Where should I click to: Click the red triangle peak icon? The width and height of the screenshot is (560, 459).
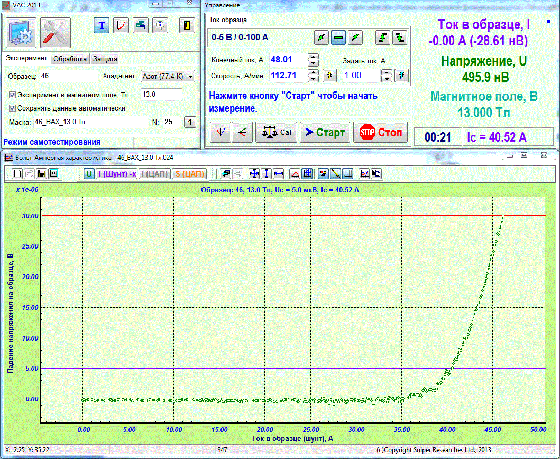coord(295,174)
